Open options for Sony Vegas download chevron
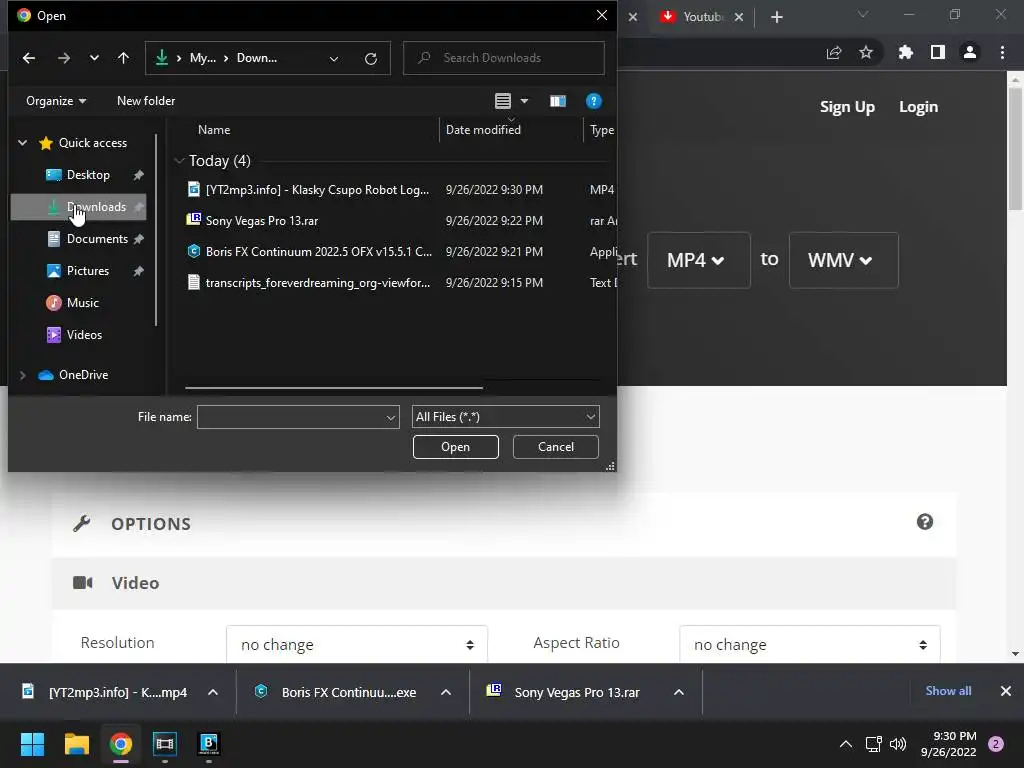 pyautogui.click(x=679, y=692)
